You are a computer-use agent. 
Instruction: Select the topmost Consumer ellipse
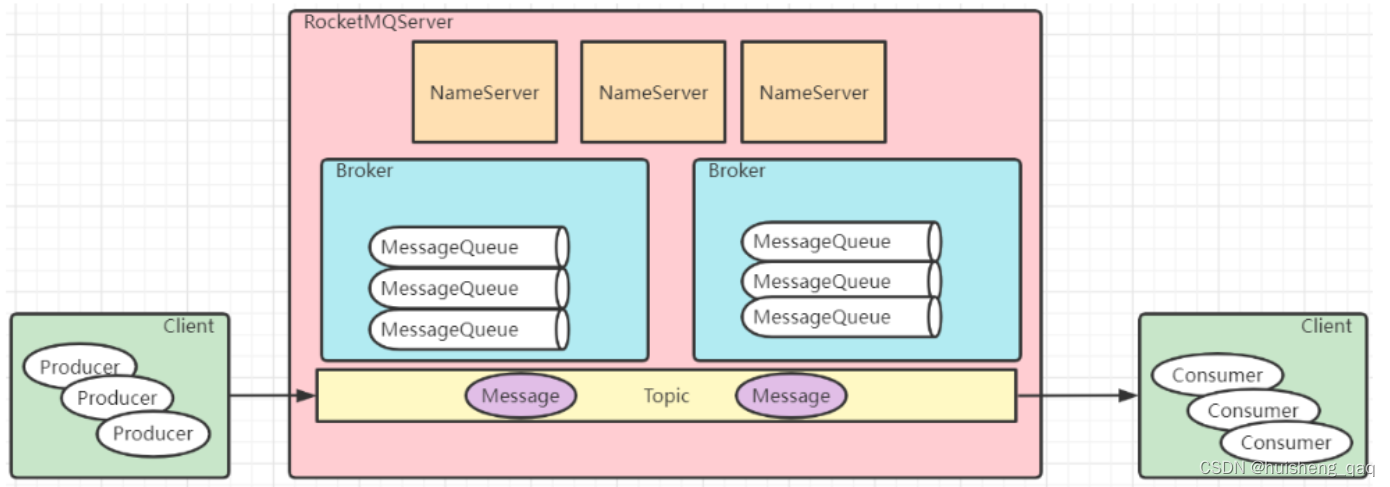click(1217, 376)
